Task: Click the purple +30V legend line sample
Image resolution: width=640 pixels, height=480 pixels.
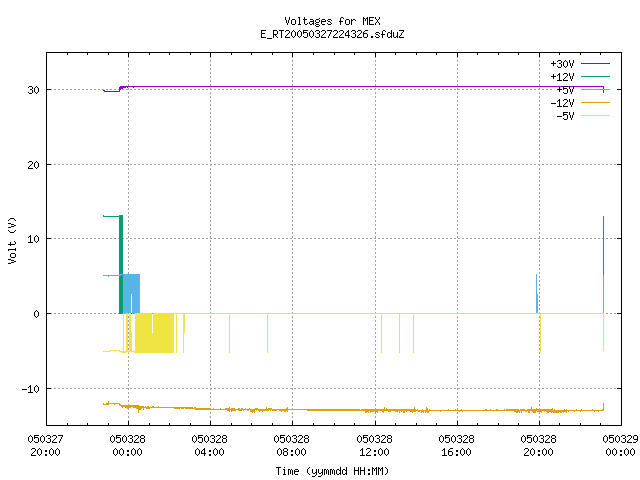Action: pyautogui.click(x=596, y=64)
